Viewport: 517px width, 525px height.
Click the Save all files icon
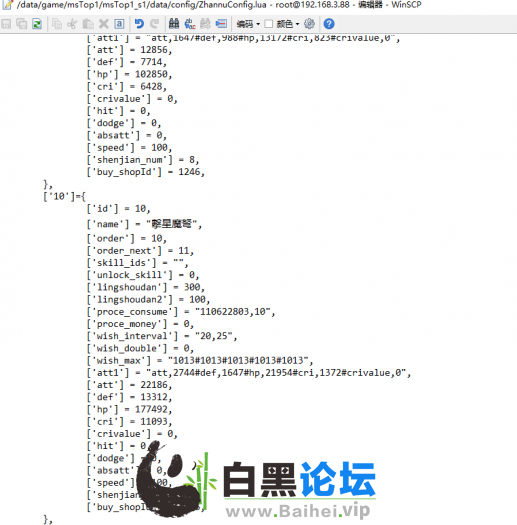click(x=22, y=24)
